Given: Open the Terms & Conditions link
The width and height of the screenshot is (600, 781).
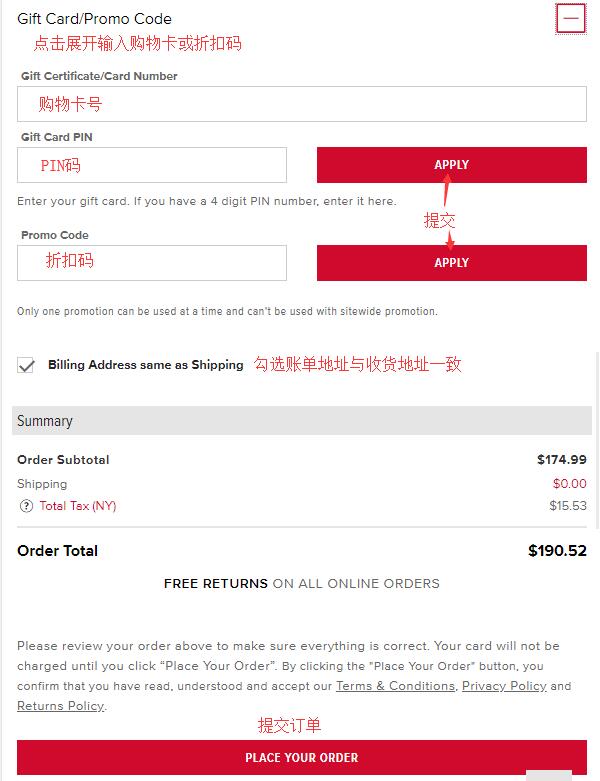Looking at the screenshot, I should [x=395, y=686].
